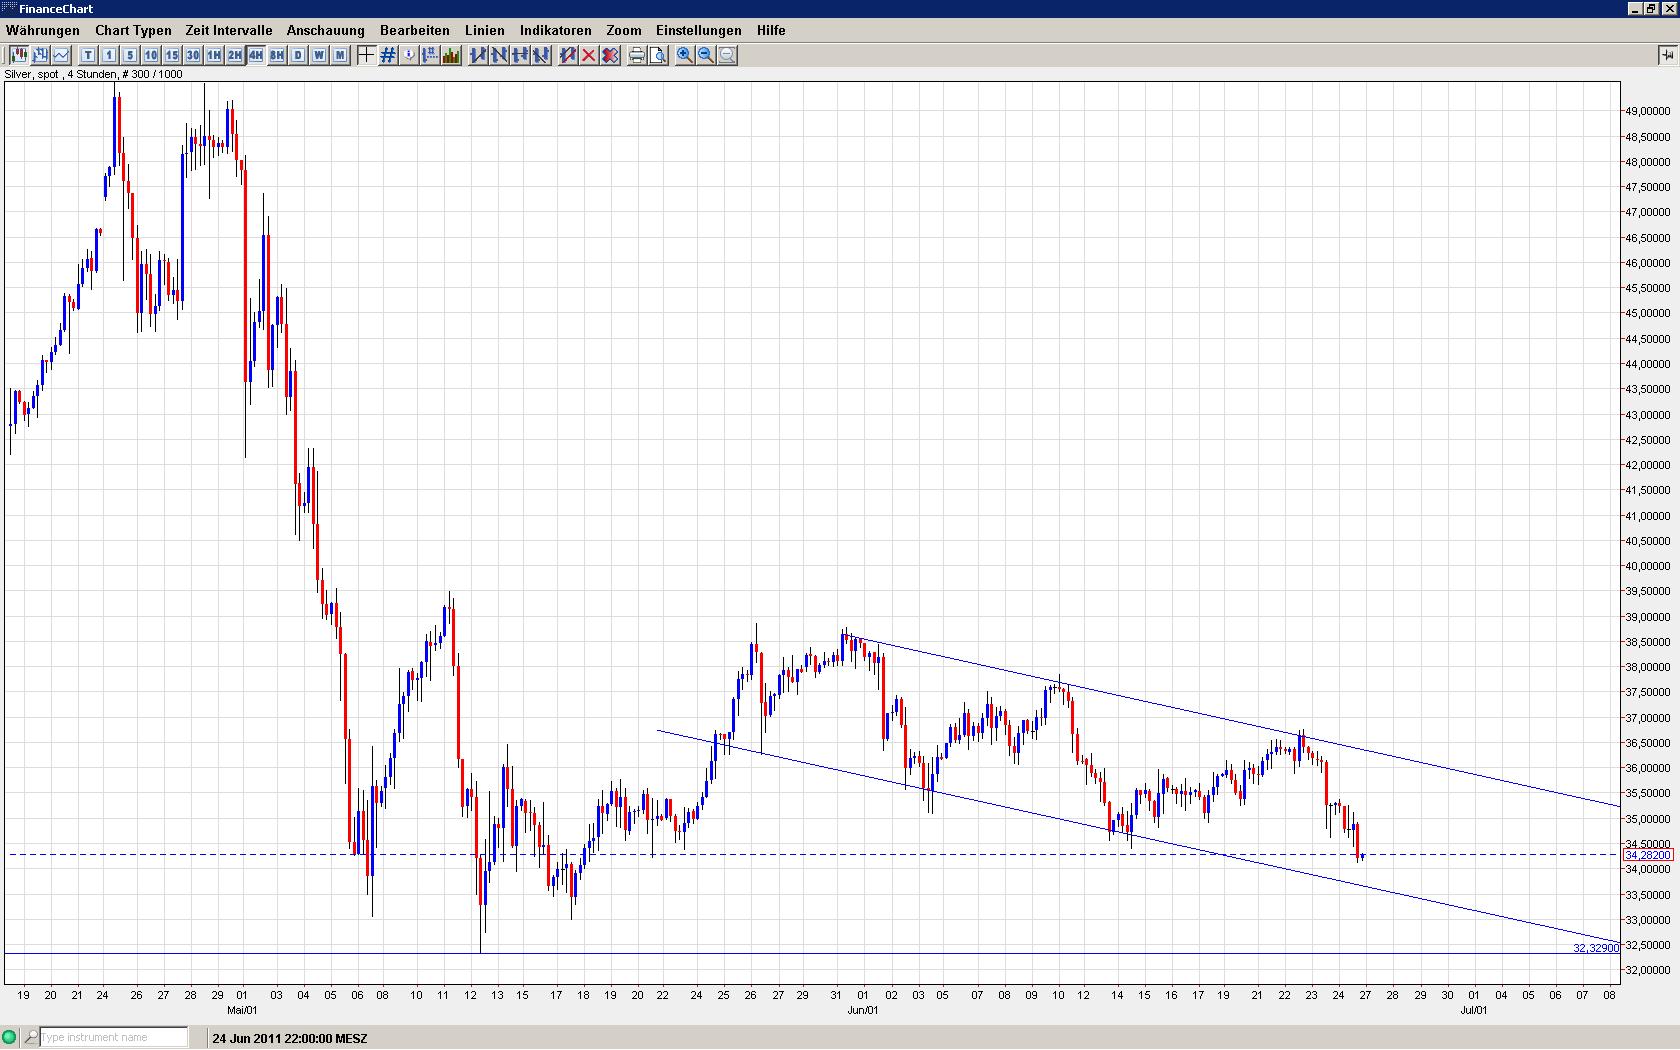The width and height of the screenshot is (1680, 1050).
Task: Select the parallel channel lines tool
Action: (x=541, y=55)
